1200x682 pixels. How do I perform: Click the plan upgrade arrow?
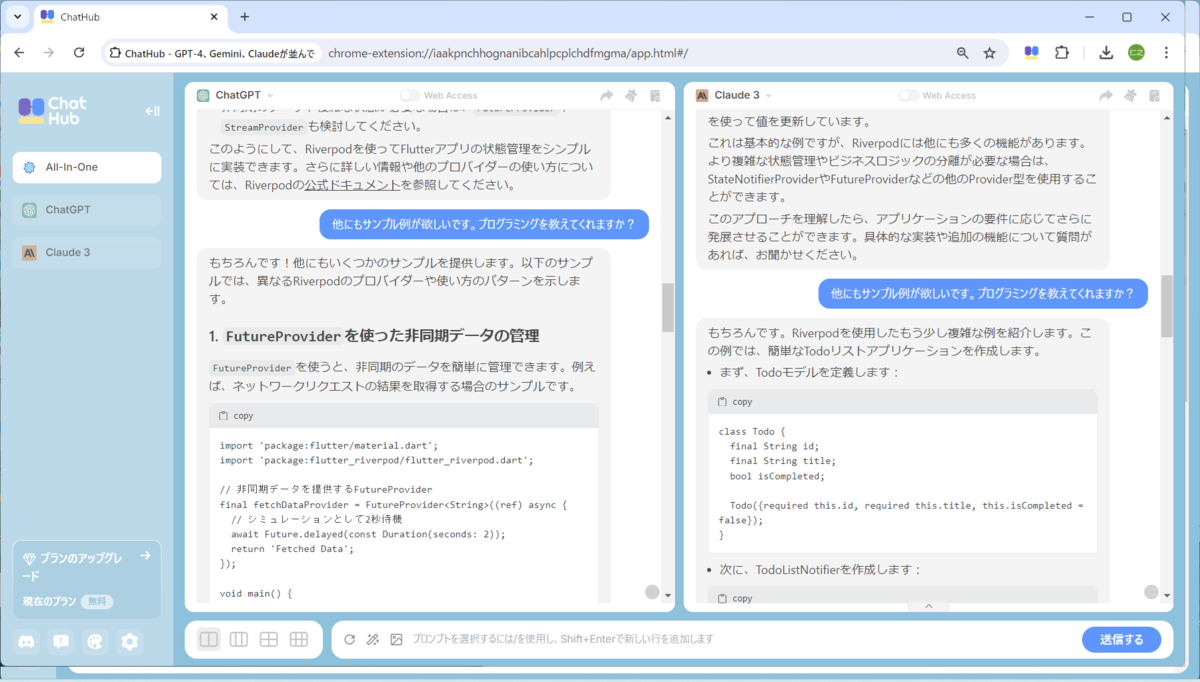145,555
